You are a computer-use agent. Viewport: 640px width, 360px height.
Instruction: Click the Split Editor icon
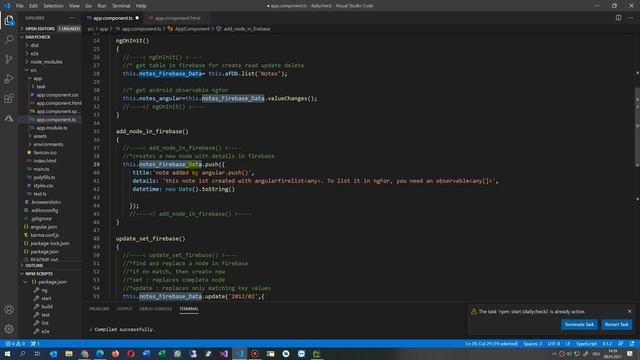click(x=618, y=18)
